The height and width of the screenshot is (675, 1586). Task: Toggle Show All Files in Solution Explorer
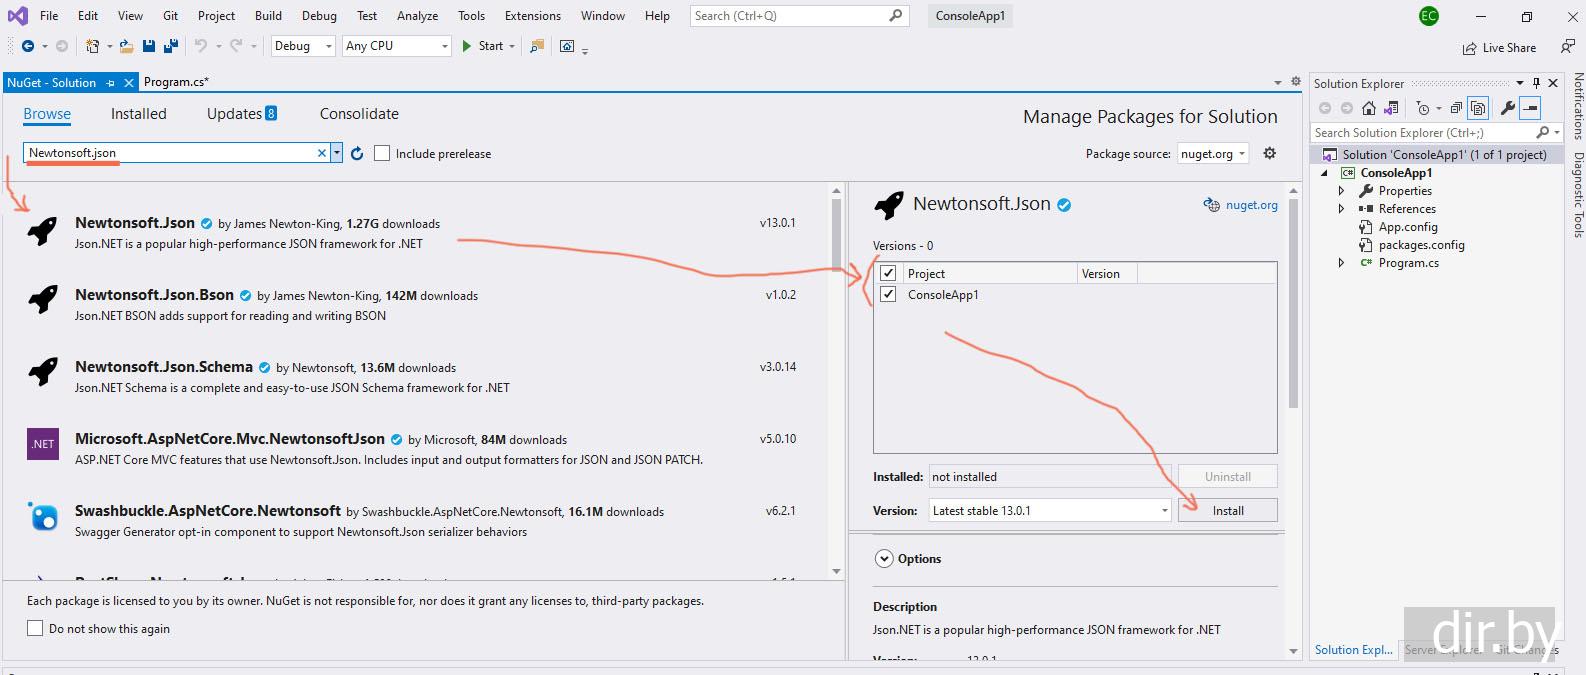tap(1478, 108)
